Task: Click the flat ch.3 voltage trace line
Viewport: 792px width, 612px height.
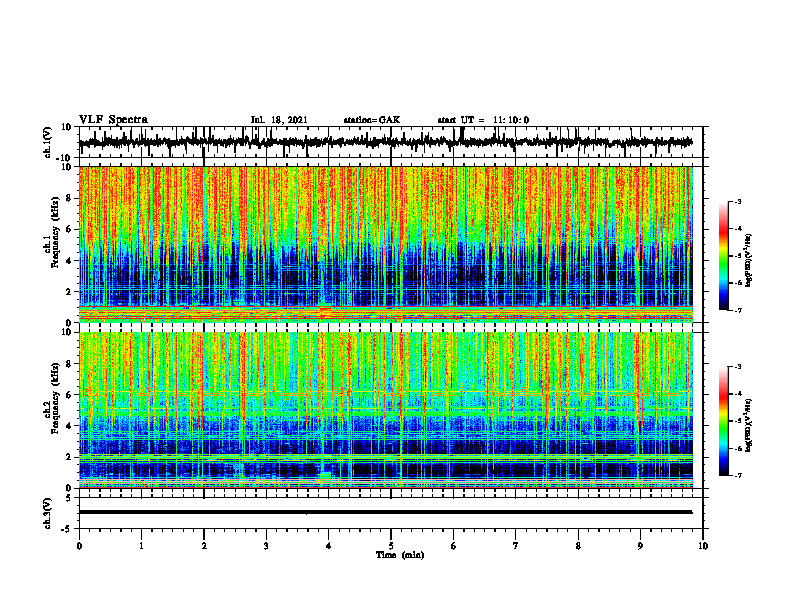Action: (x=385, y=512)
